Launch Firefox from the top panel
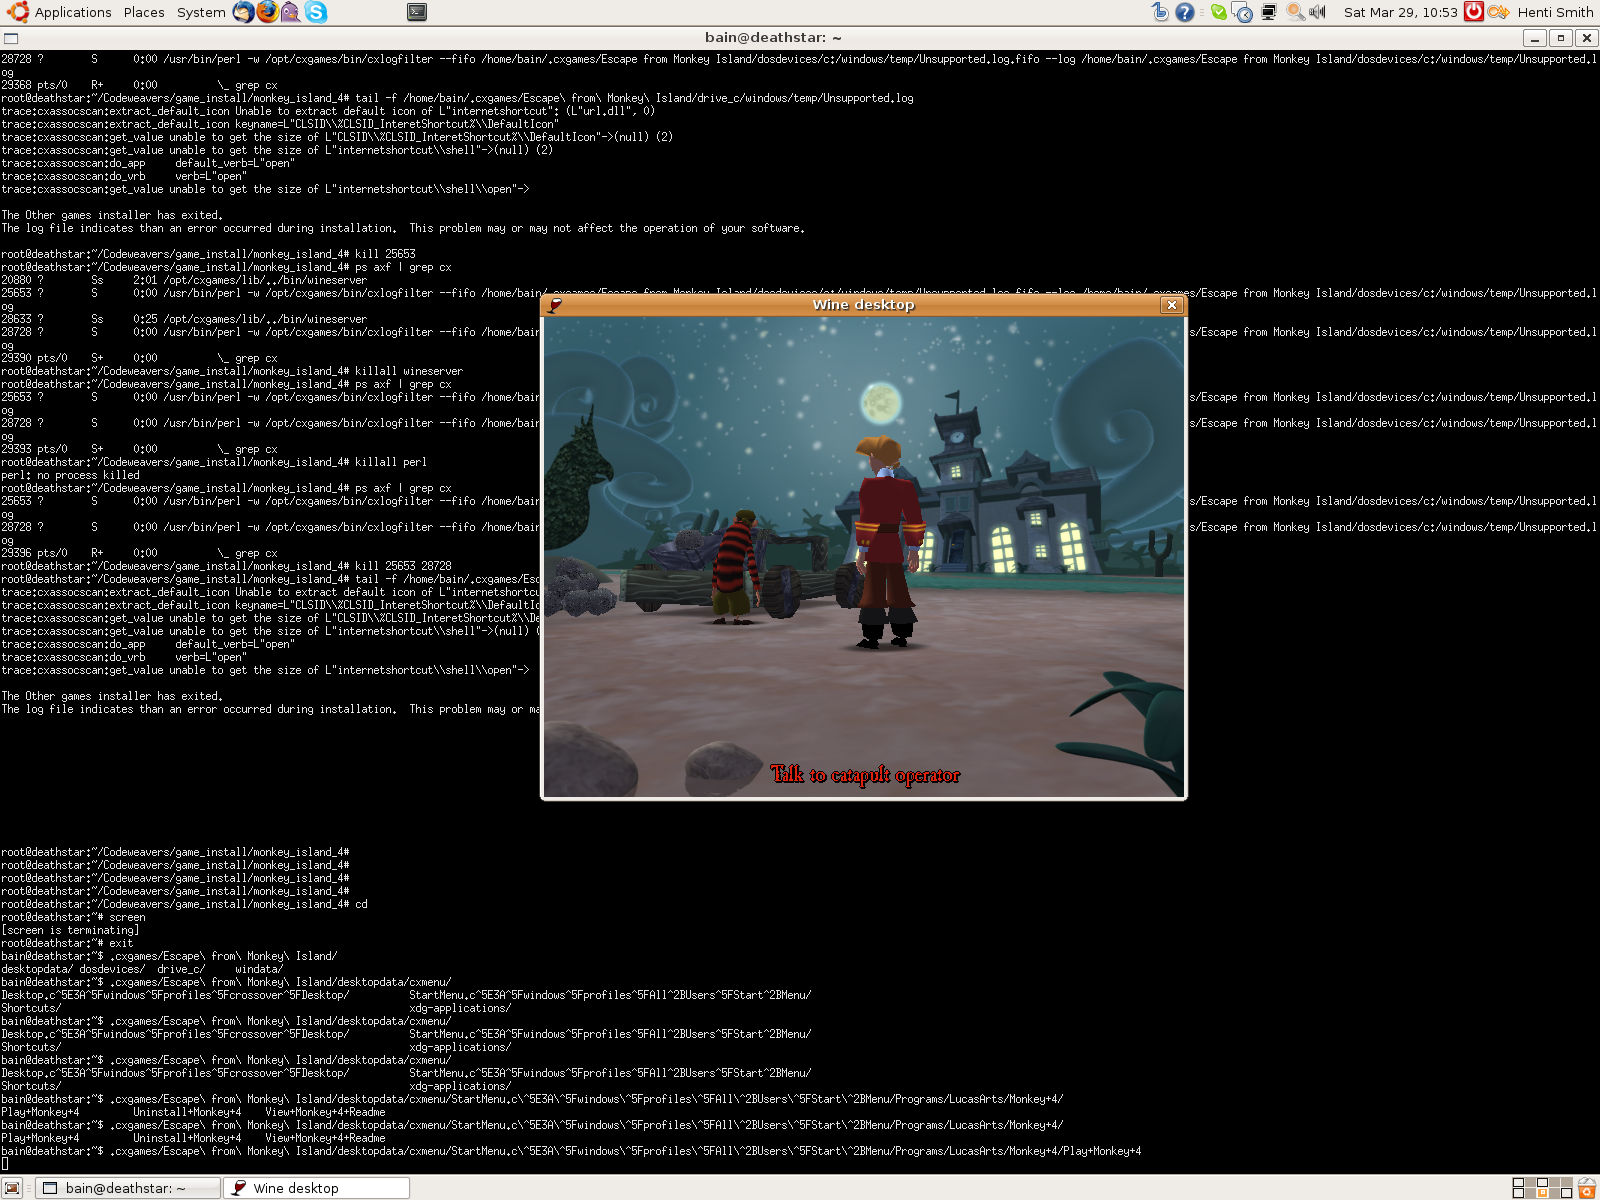This screenshot has width=1600, height=1200. point(267,12)
